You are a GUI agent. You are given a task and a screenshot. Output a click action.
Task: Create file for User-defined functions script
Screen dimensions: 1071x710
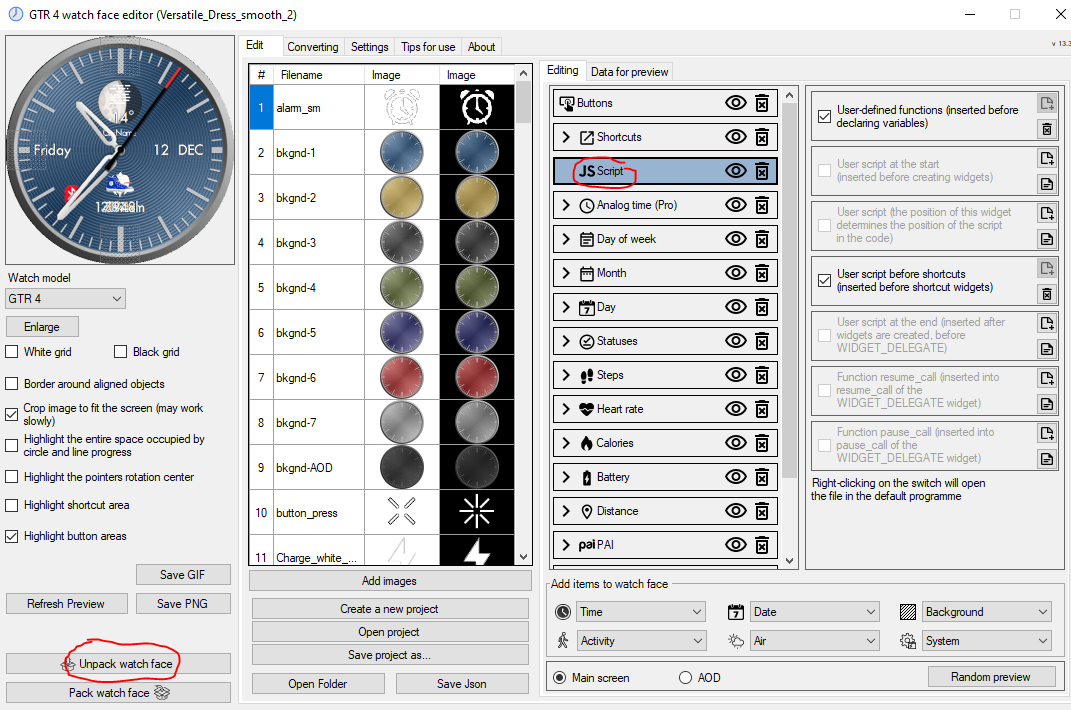tap(1046, 103)
